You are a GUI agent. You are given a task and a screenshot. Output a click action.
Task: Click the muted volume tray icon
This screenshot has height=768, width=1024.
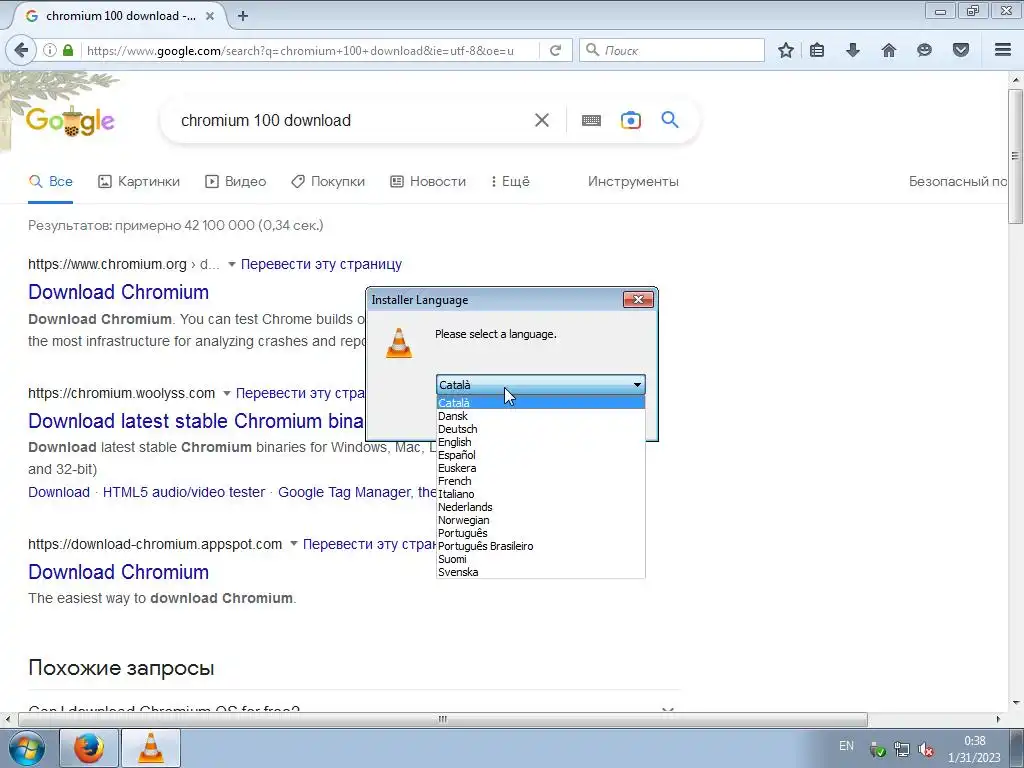point(925,749)
